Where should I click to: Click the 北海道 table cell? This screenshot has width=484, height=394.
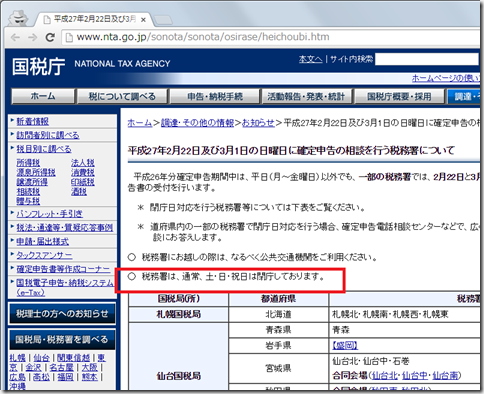pos(279,314)
